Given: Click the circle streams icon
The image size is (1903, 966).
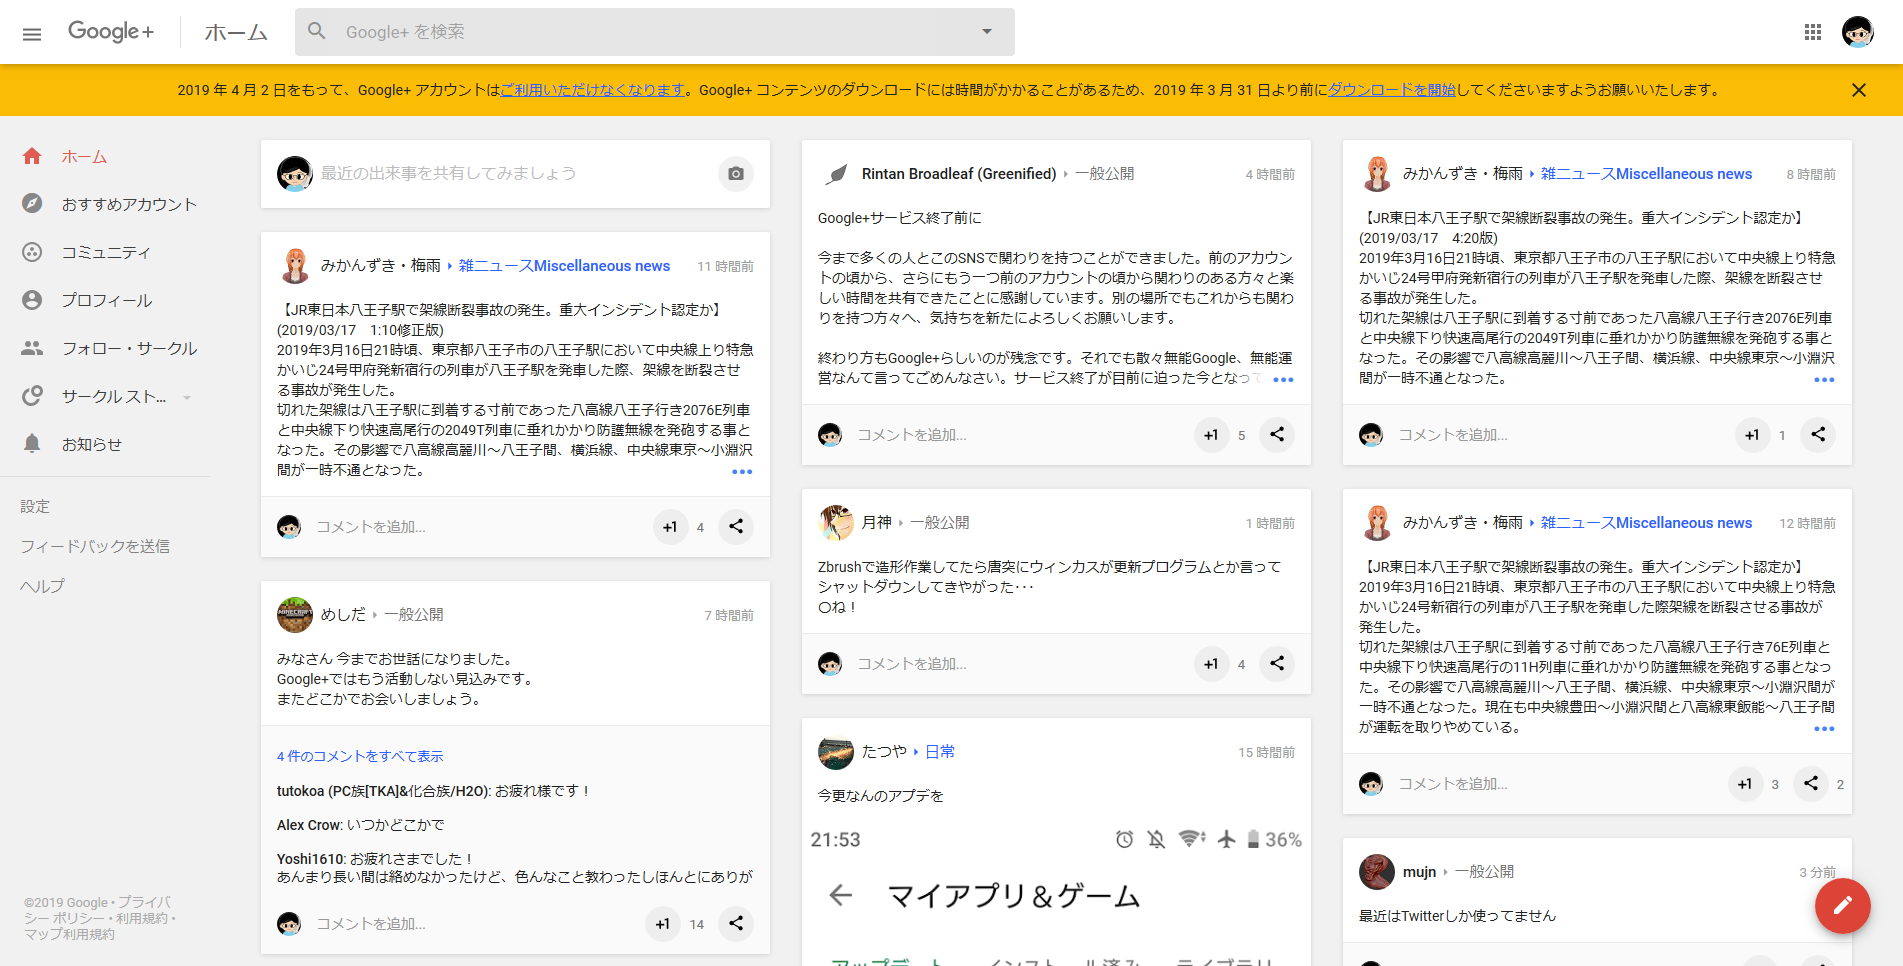Looking at the screenshot, I should click(x=32, y=396).
